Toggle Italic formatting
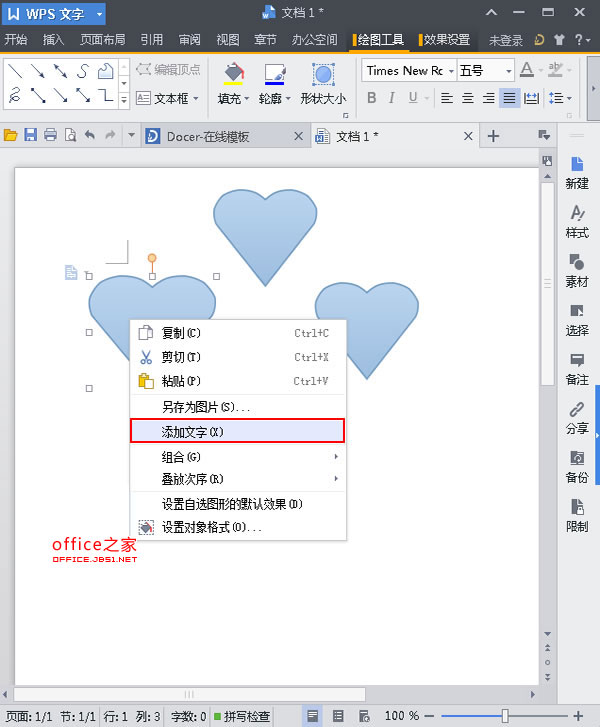Image resolution: width=600 pixels, height=727 pixels. click(x=392, y=98)
